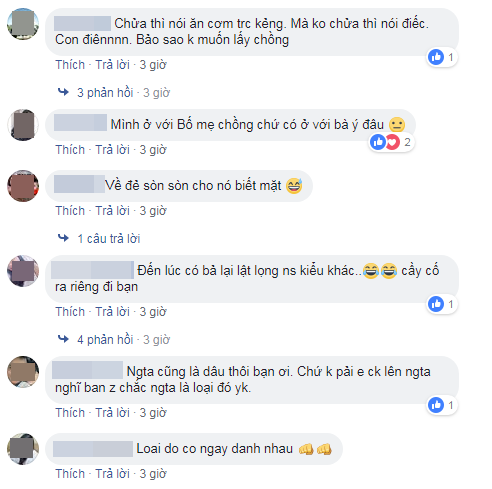Click the like count on the "Đến lúc có bà" comment
The width and height of the screenshot is (492, 489).
pyautogui.click(x=451, y=304)
